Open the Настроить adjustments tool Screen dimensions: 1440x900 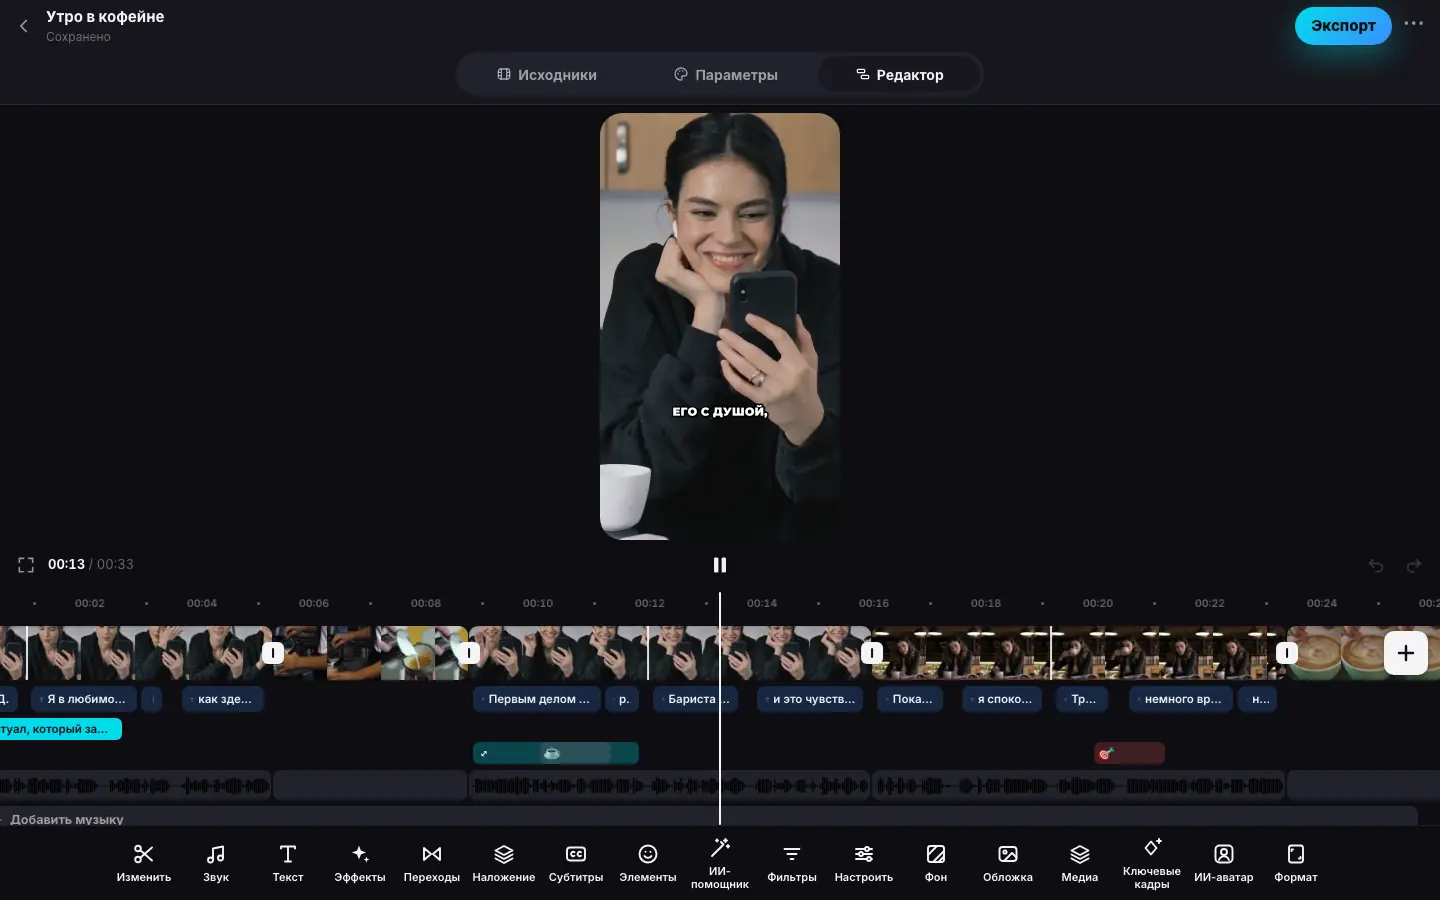[864, 863]
